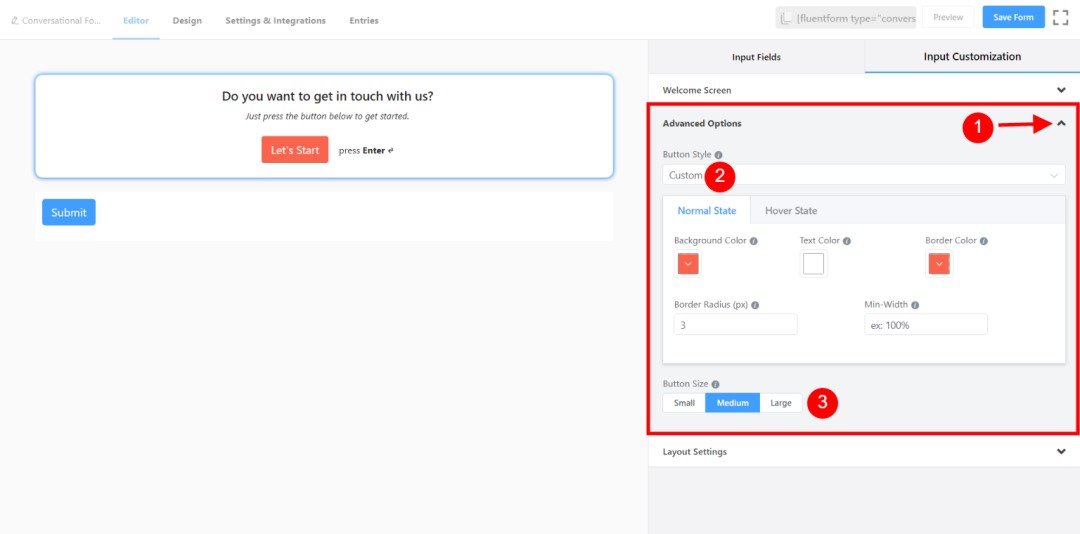Go to the Entries tab
This screenshot has height=534, width=1080.
pos(364,21)
